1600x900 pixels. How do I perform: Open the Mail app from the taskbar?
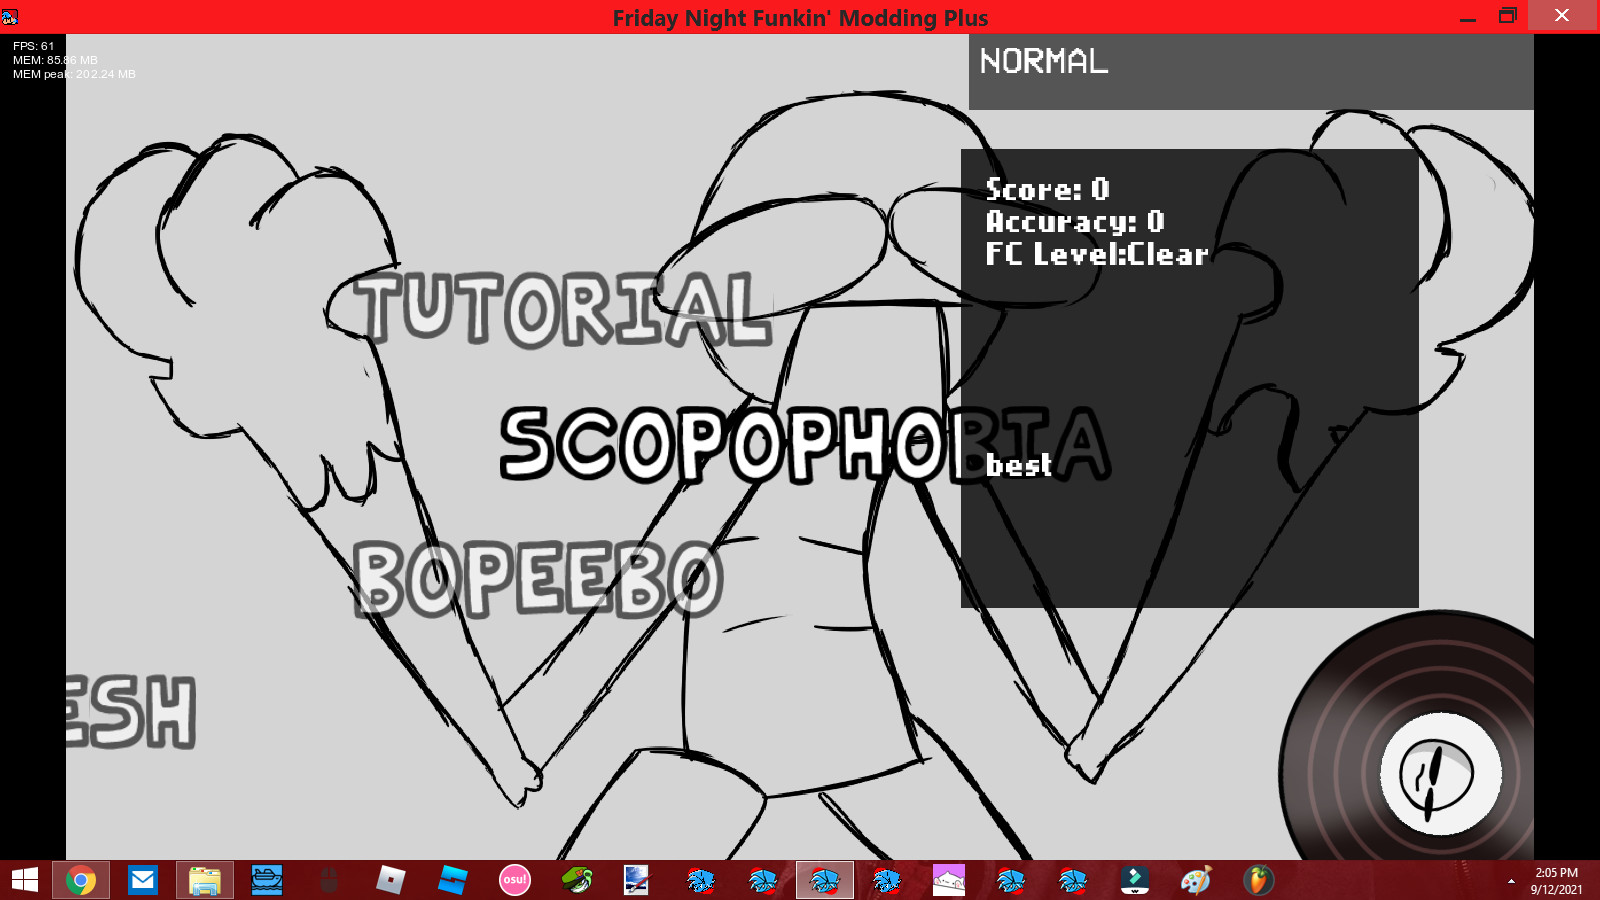click(143, 880)
